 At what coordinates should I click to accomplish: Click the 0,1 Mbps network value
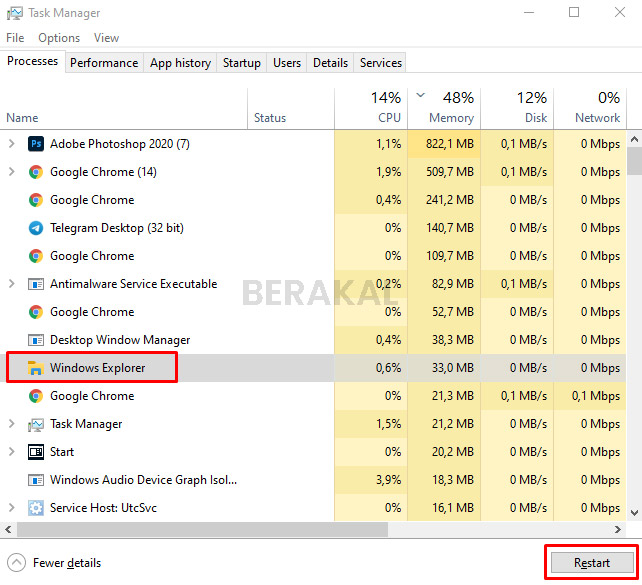click(596, 396)
